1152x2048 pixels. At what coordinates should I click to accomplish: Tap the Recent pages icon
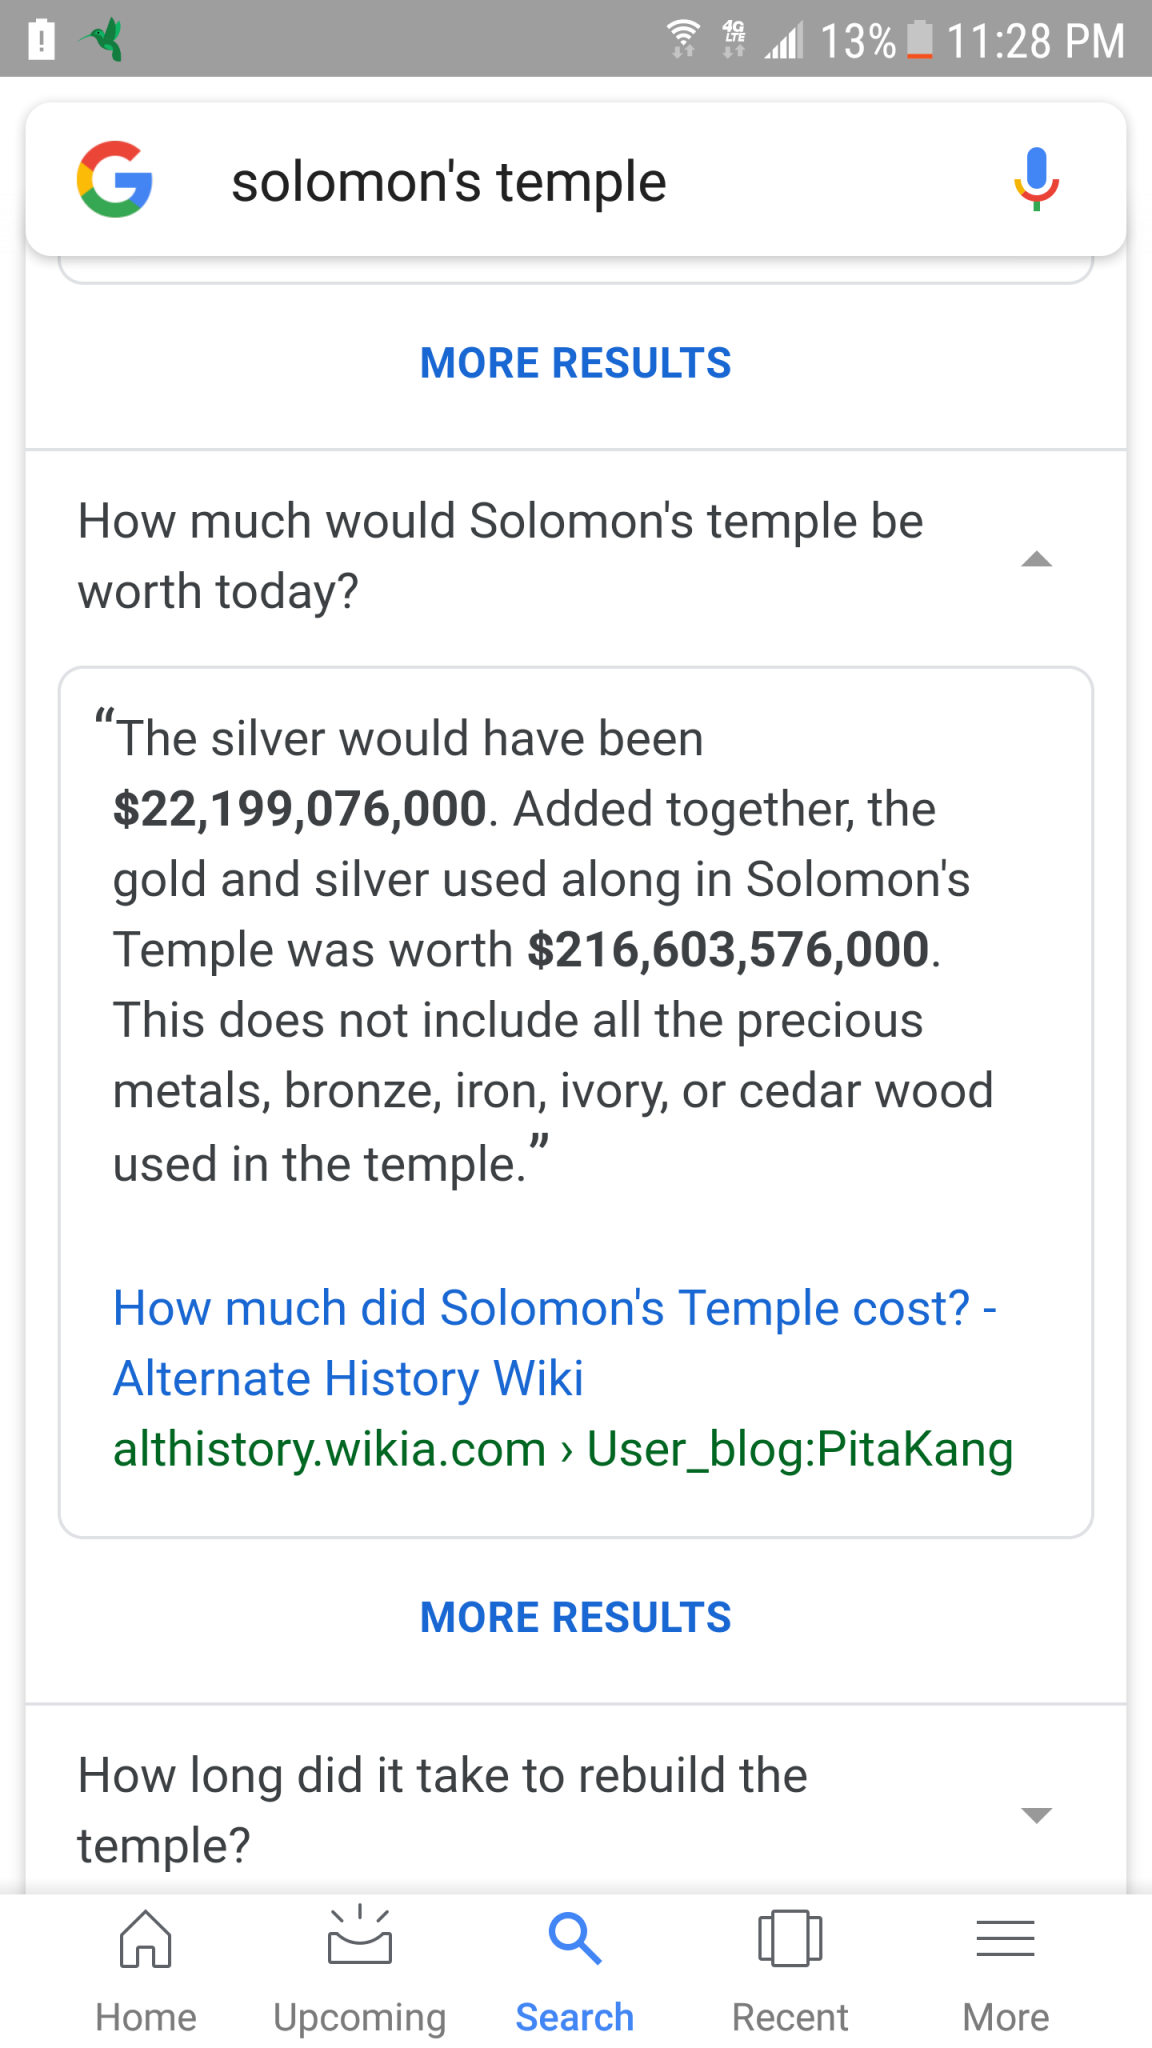point(790,1938)
